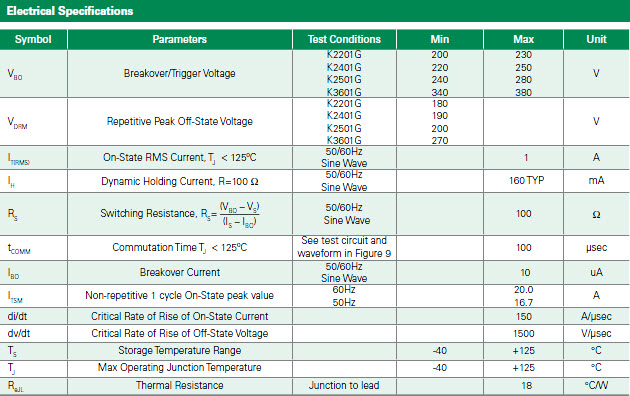
Task: Select Critical Rate of Rise of Off-State Voltage
Action: (180, 333)
